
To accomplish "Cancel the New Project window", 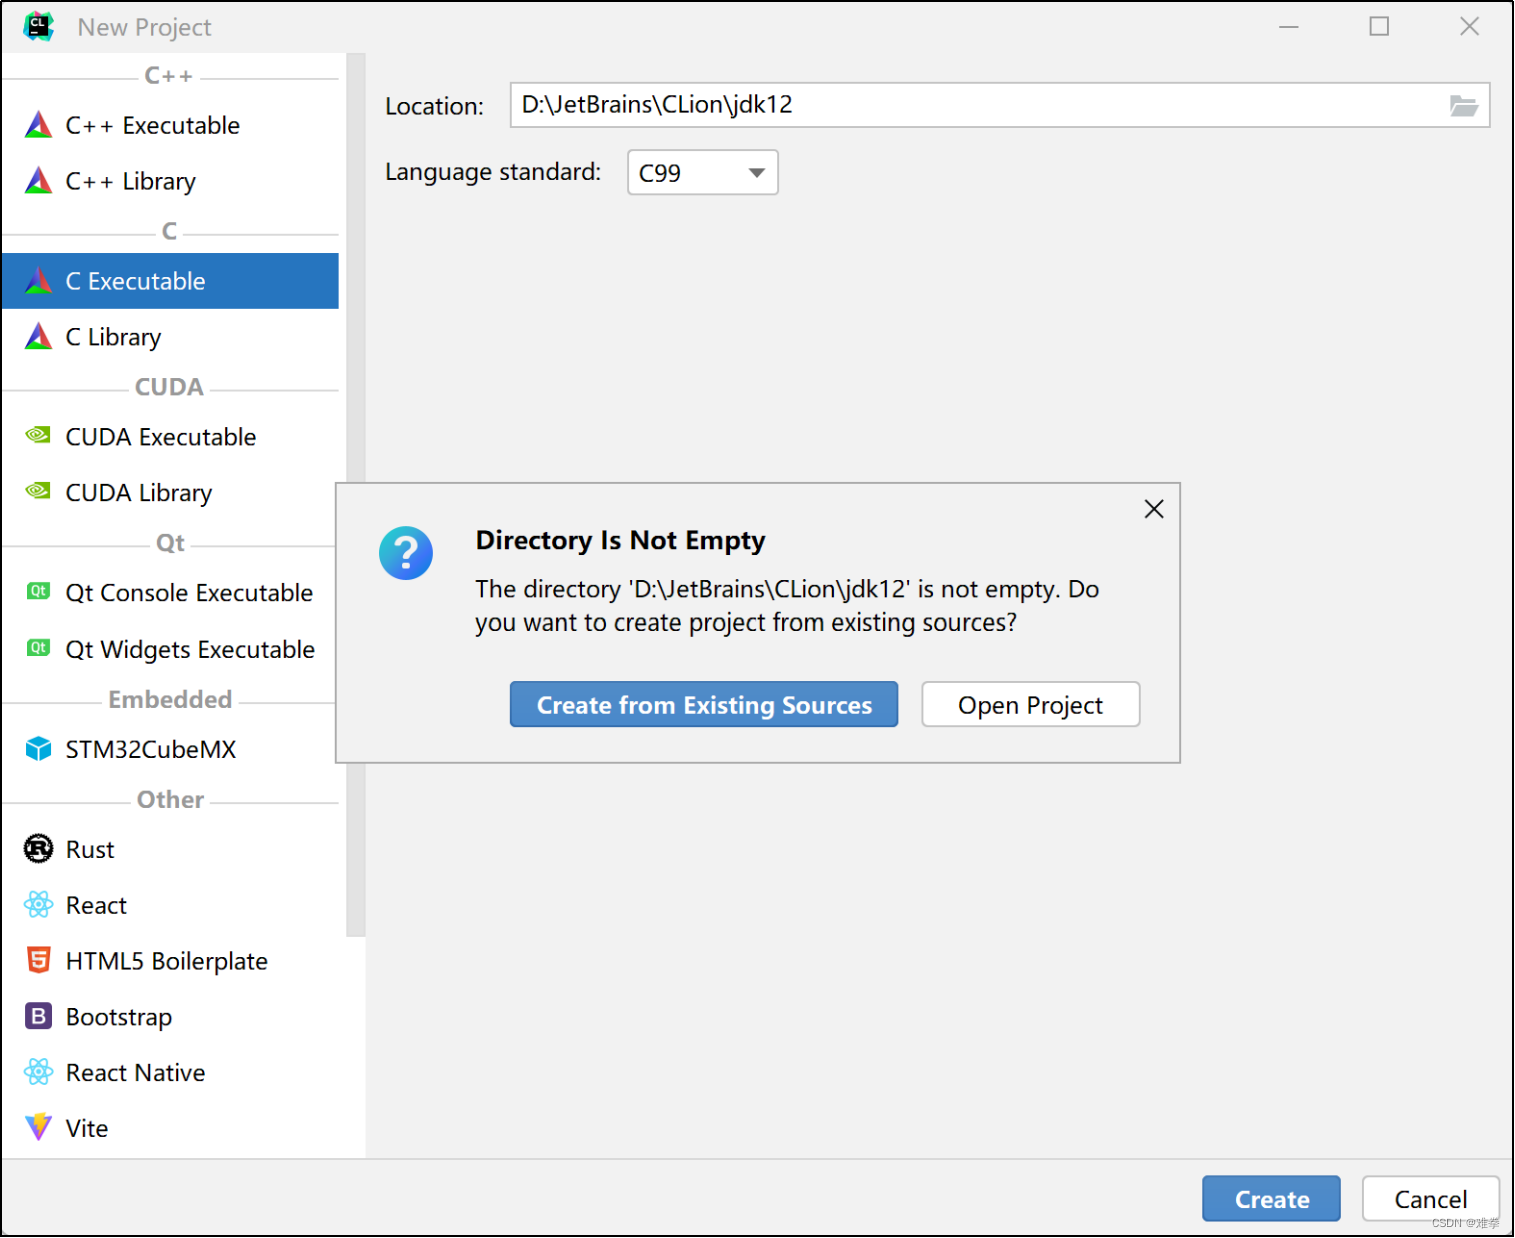I will pos(1430,1199).
